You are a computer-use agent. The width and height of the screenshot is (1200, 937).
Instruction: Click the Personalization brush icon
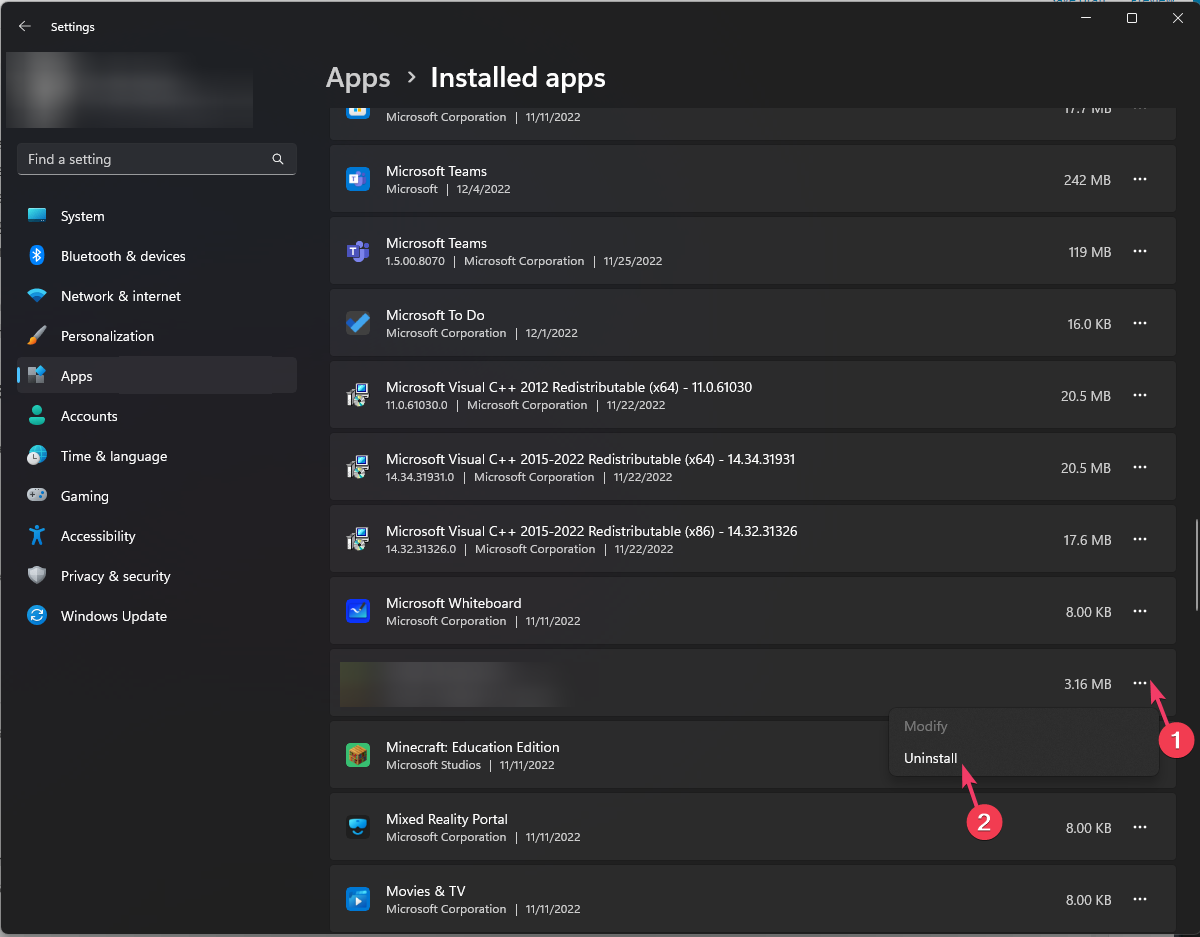pos(37,336)
